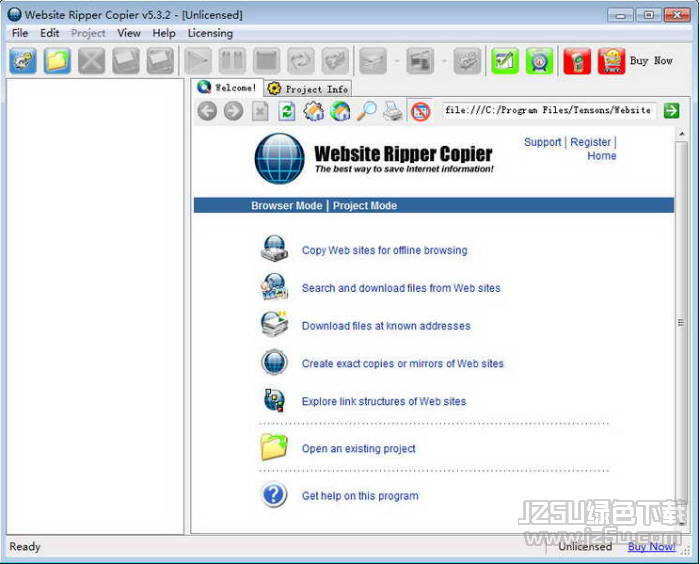The width and height of the screenshot is (700, 564).
Task: Click Copy Web sites for offline browsing
Action: [384, 250]
